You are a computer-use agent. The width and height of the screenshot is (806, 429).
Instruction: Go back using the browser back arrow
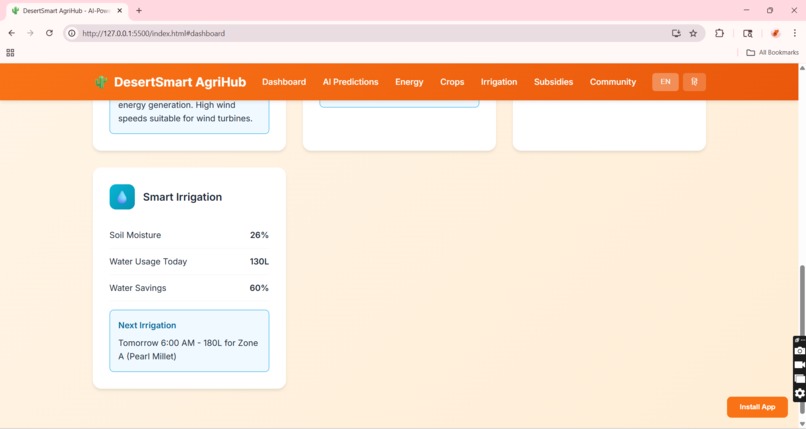11,33
